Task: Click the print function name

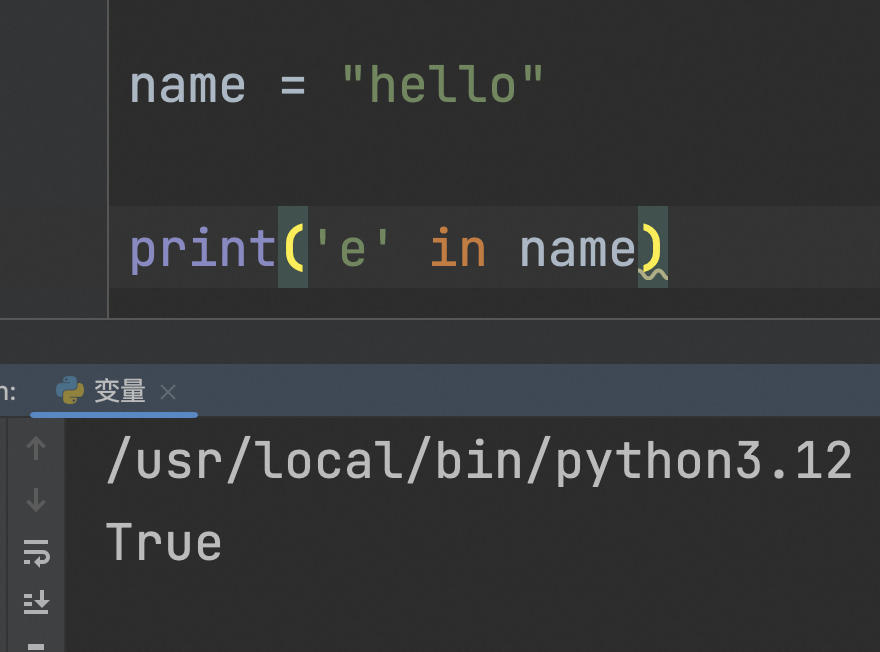Action: coord(203,249)
